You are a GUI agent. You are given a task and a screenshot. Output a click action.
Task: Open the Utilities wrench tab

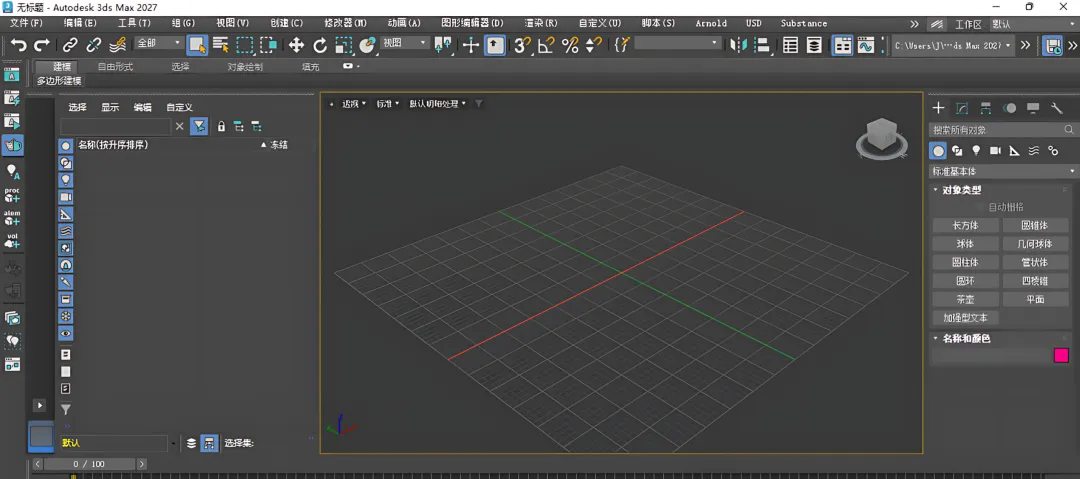click(1056, 108)
